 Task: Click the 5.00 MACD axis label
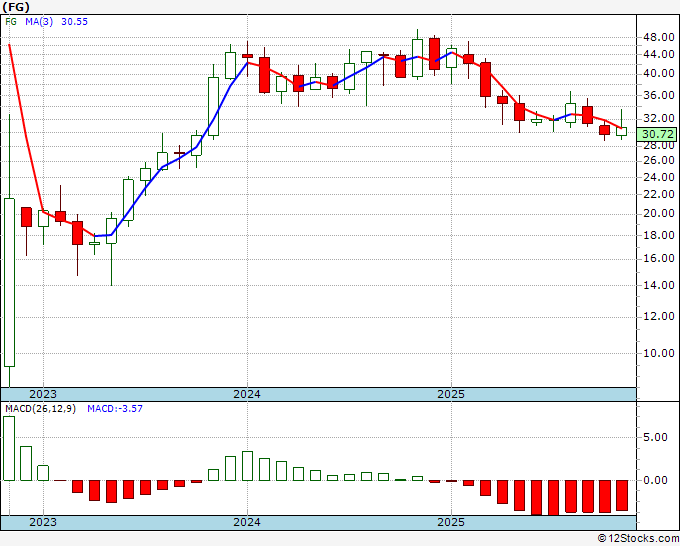tap(655, 437)
